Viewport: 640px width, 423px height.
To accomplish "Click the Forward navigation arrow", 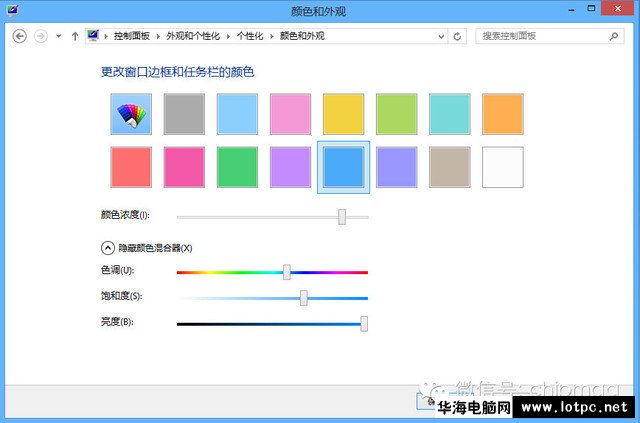I will pos(40,36).
